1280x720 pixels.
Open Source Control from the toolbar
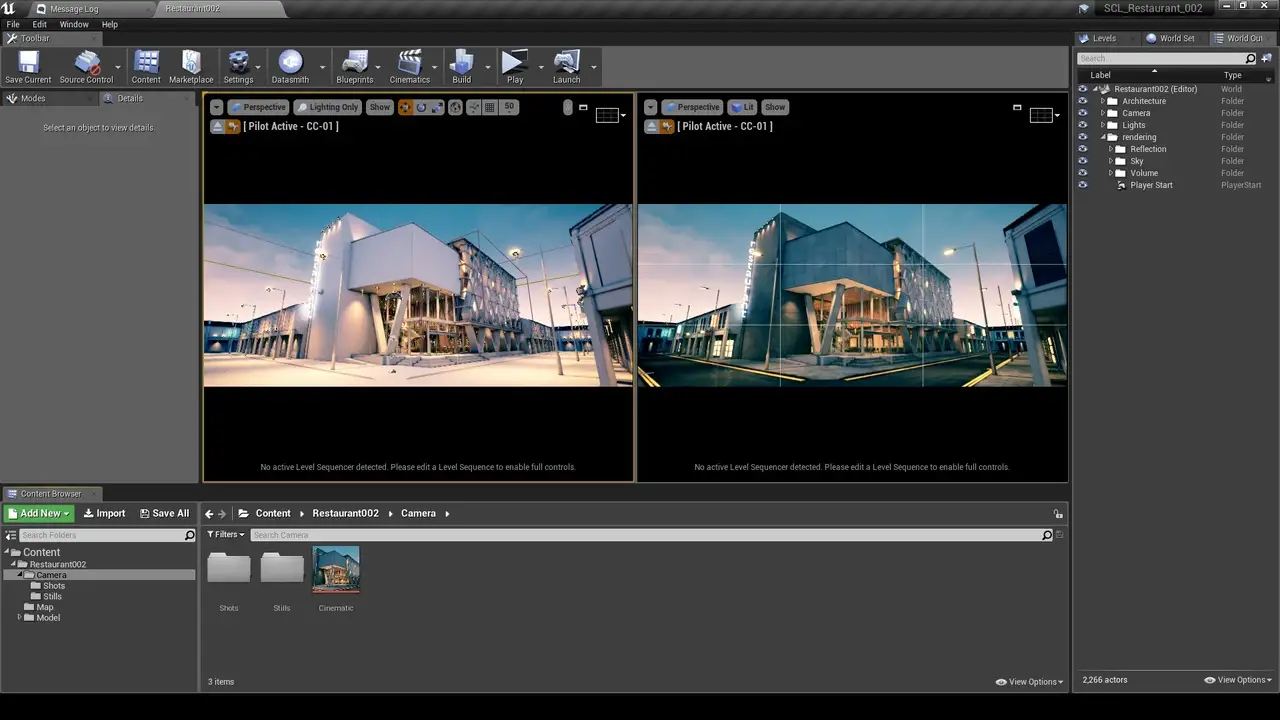point(86,64)
